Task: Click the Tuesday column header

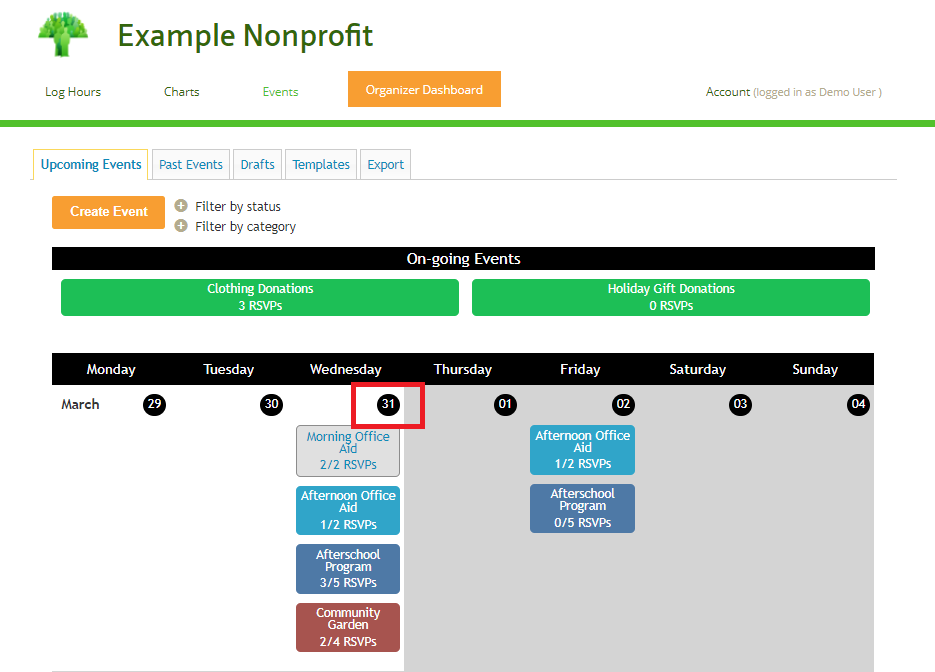Action: (x=228, y=369)
